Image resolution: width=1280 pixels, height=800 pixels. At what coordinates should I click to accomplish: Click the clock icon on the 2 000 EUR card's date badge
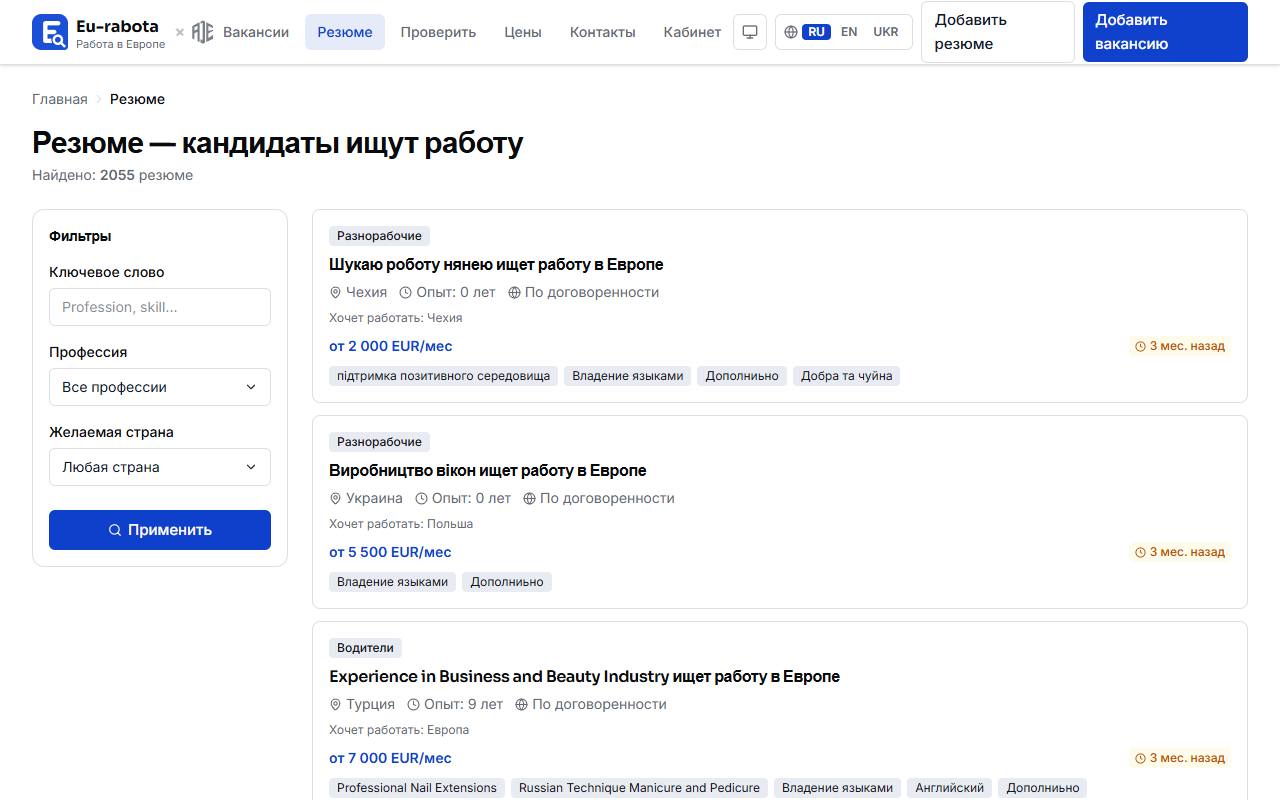pos(1140,347)
